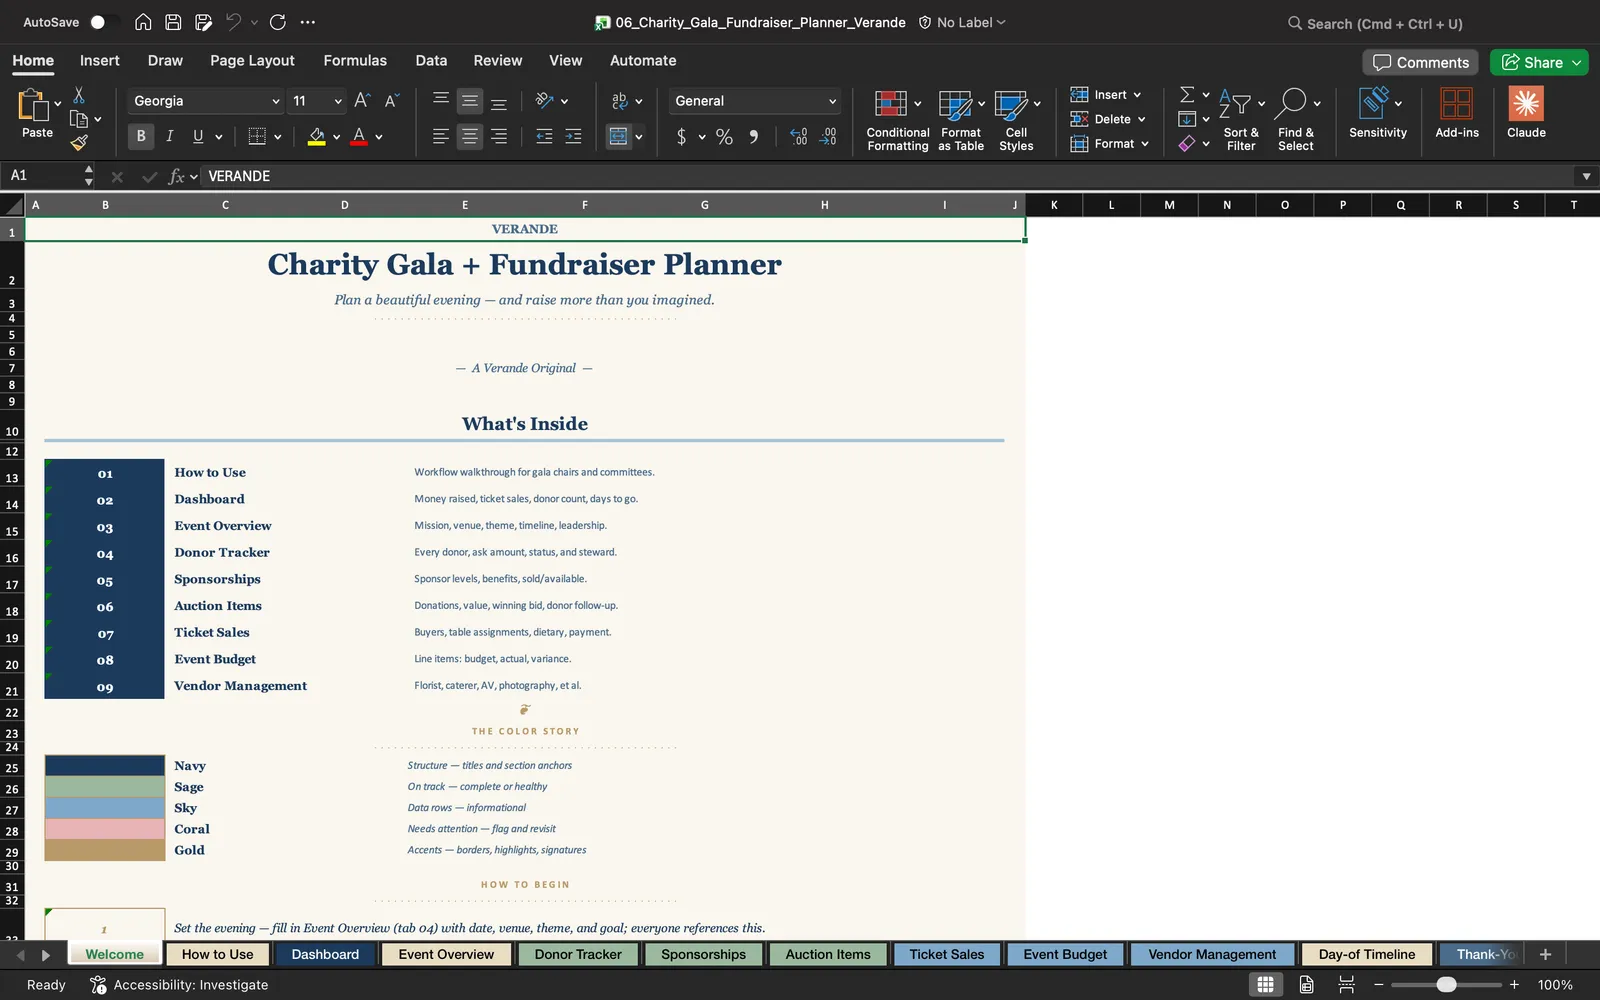Screen dimensions: 1600x1000
Task: Open the font size dropdown
Action: 338,101
